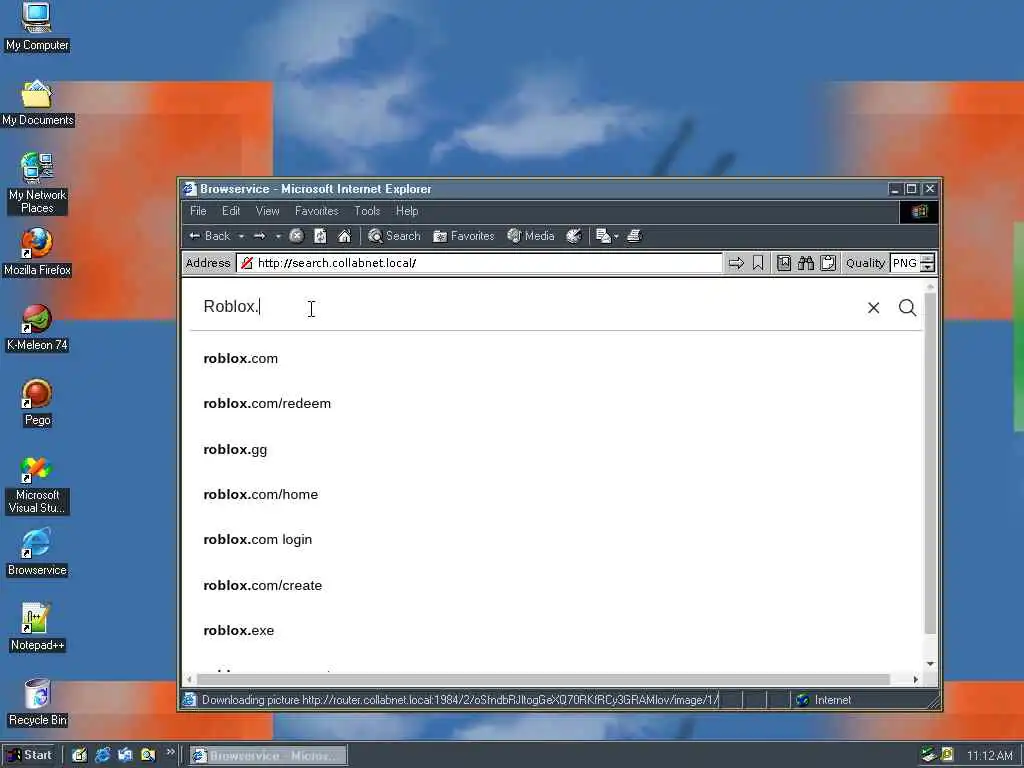Click the Refresh page icon

coord(320,236)
